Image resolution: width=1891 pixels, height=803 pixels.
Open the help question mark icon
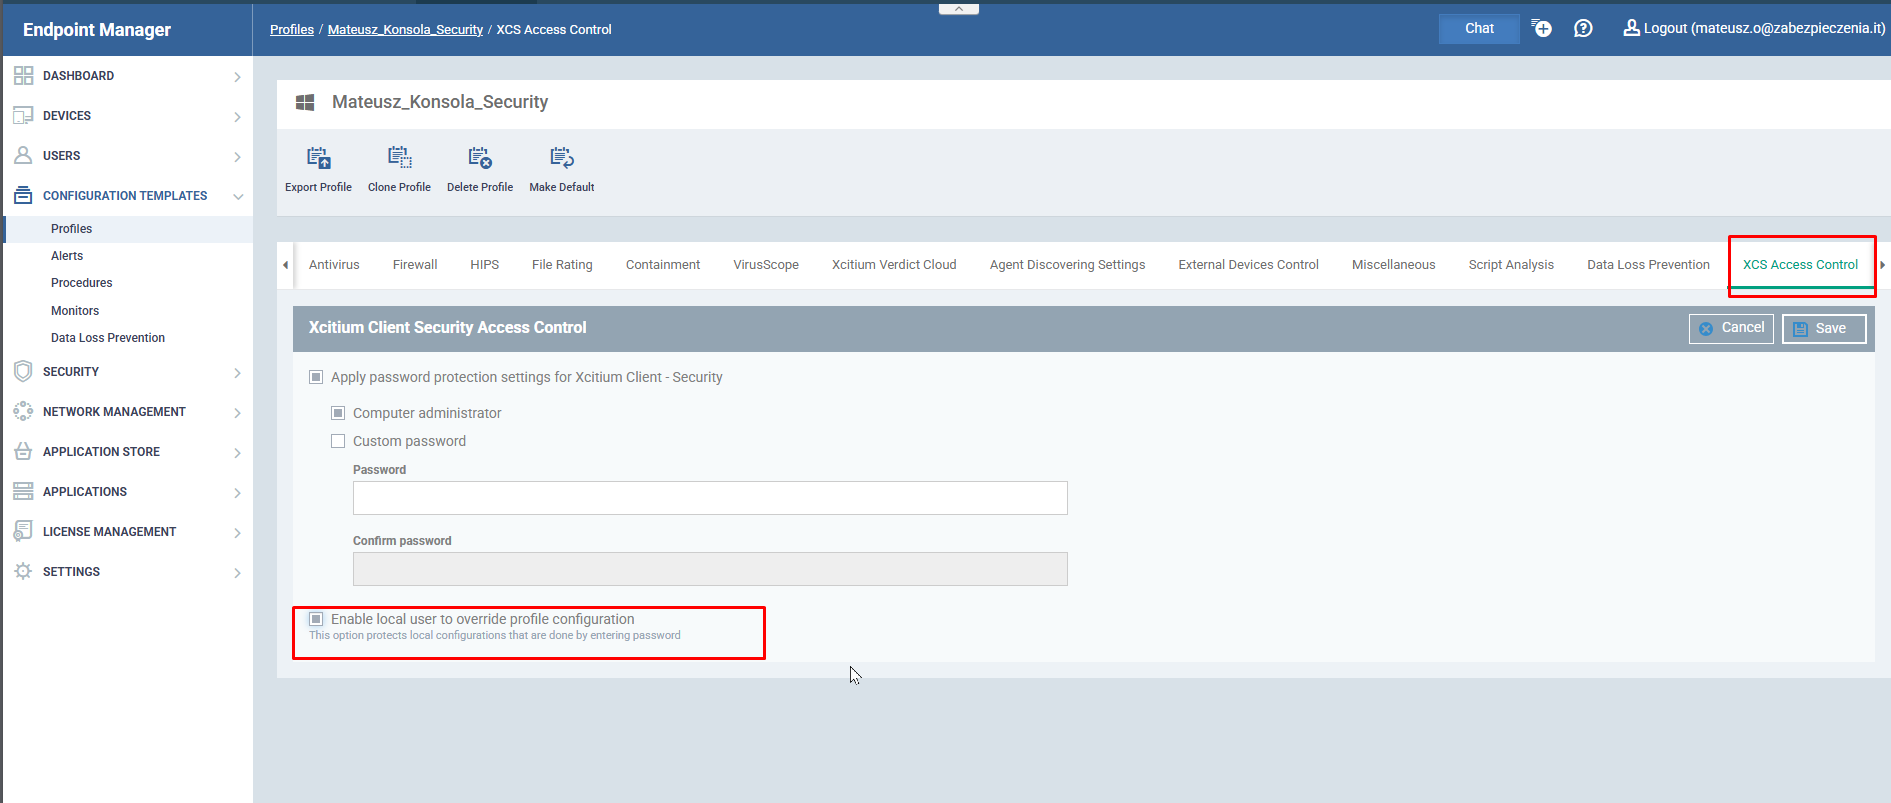(x=1583, y=28)
